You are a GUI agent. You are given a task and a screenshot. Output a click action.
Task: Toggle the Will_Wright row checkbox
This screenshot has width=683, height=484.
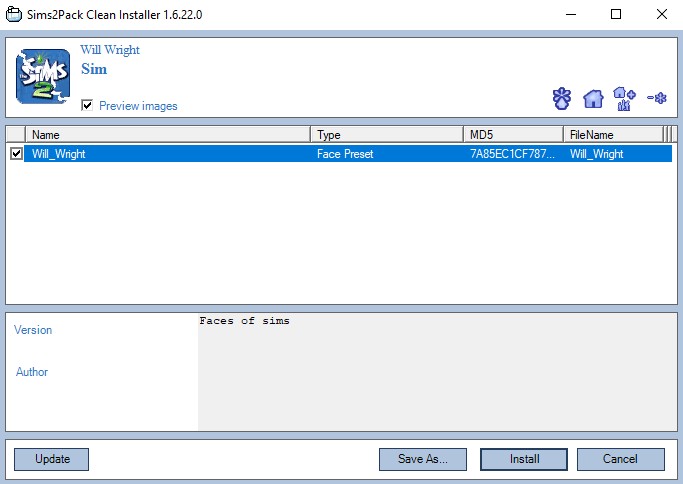tap(16, 153)
